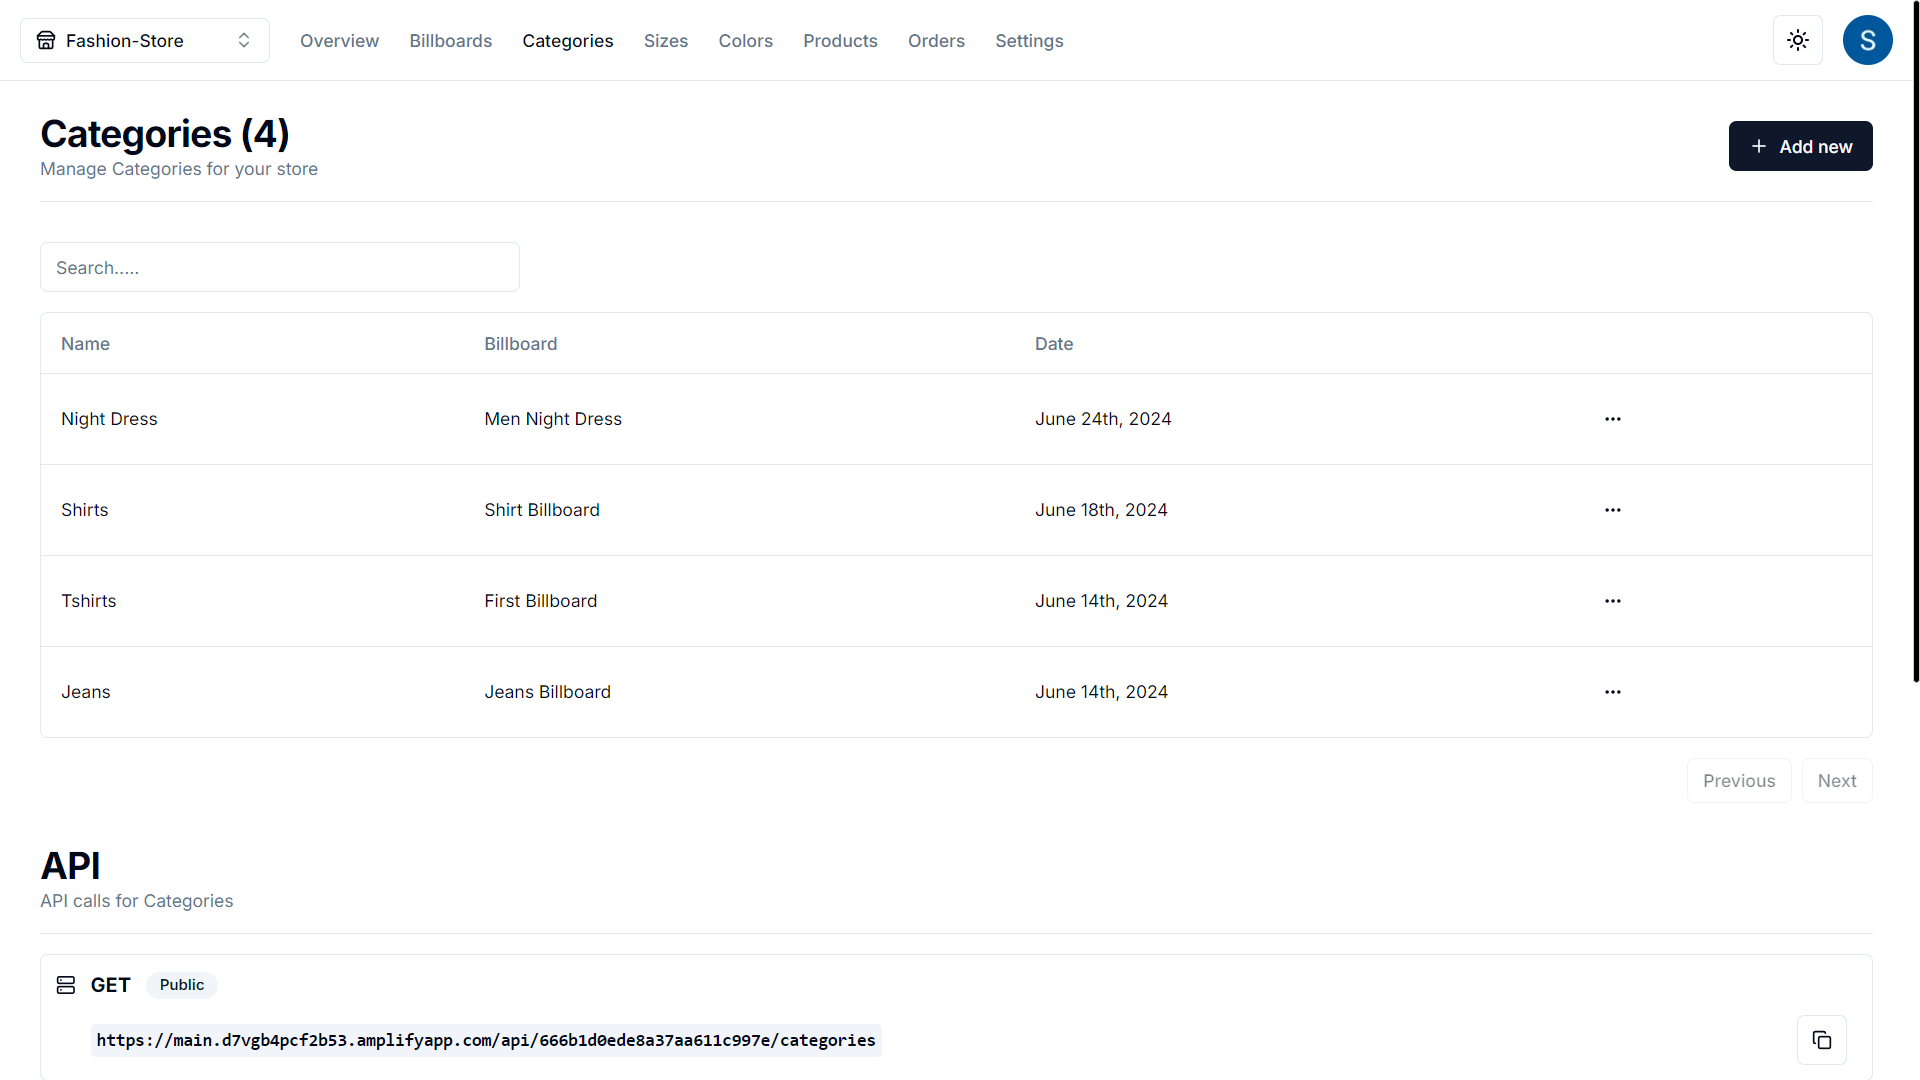Click the Jeans Billboard cell

coord(548,692)
